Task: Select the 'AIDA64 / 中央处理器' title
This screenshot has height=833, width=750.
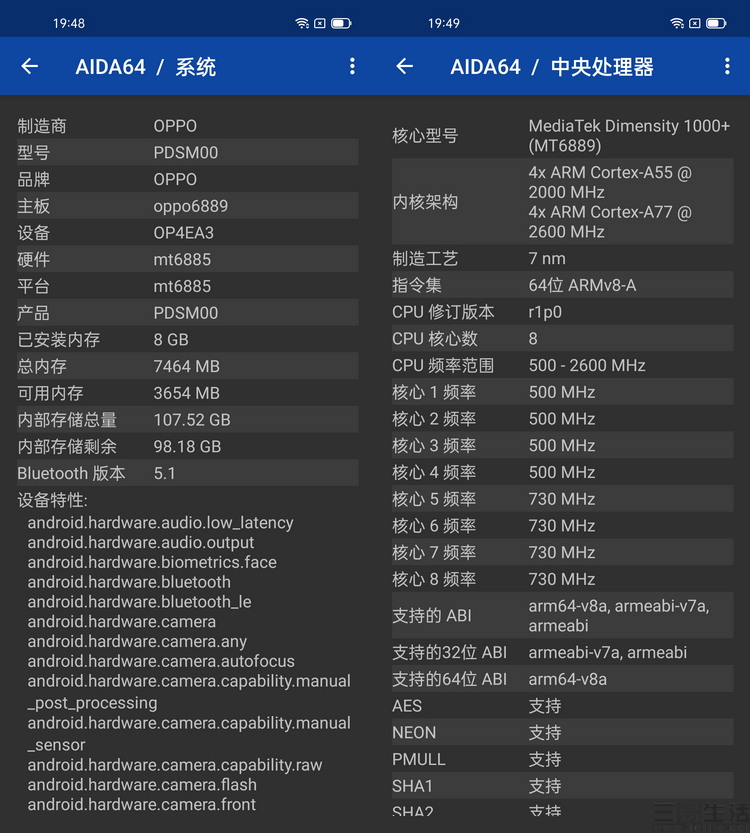Action: click(x=552, y=67)
